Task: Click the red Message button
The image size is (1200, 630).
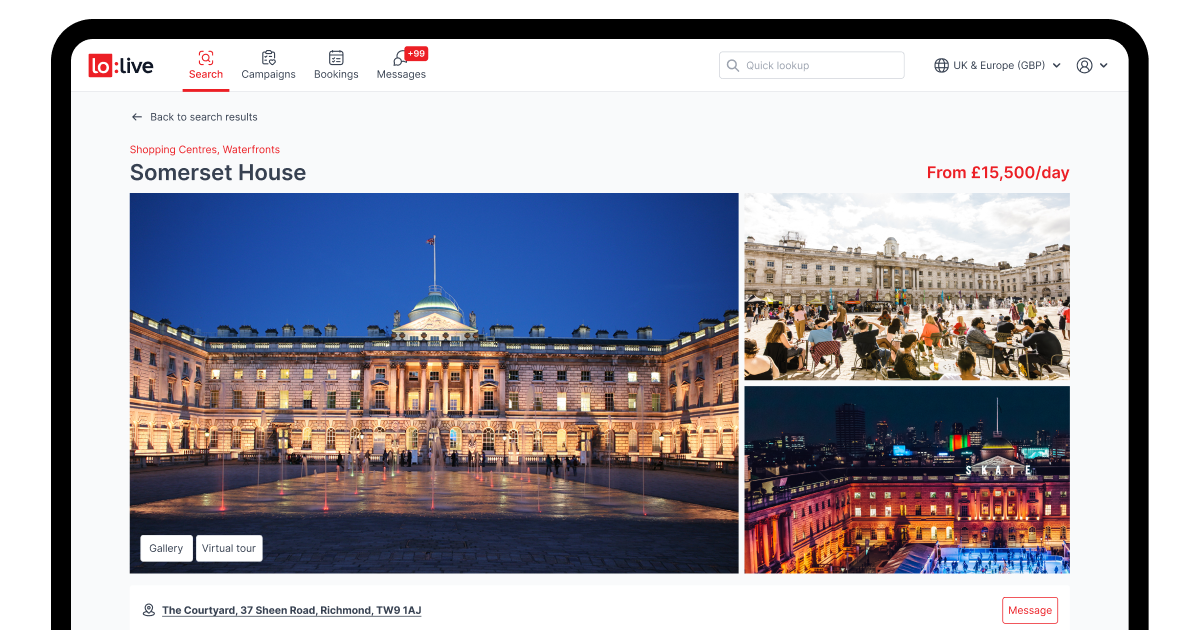Action: coord(1030,610)
